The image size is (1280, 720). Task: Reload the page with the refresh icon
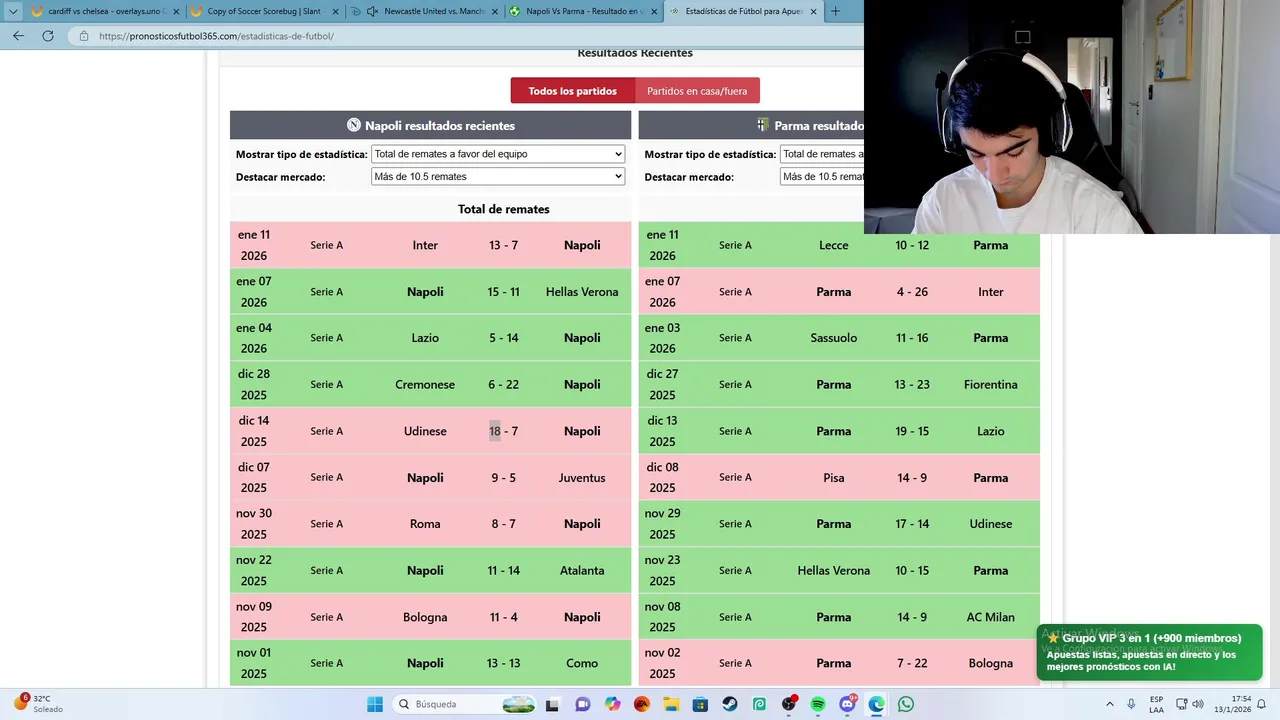point(47,35)
